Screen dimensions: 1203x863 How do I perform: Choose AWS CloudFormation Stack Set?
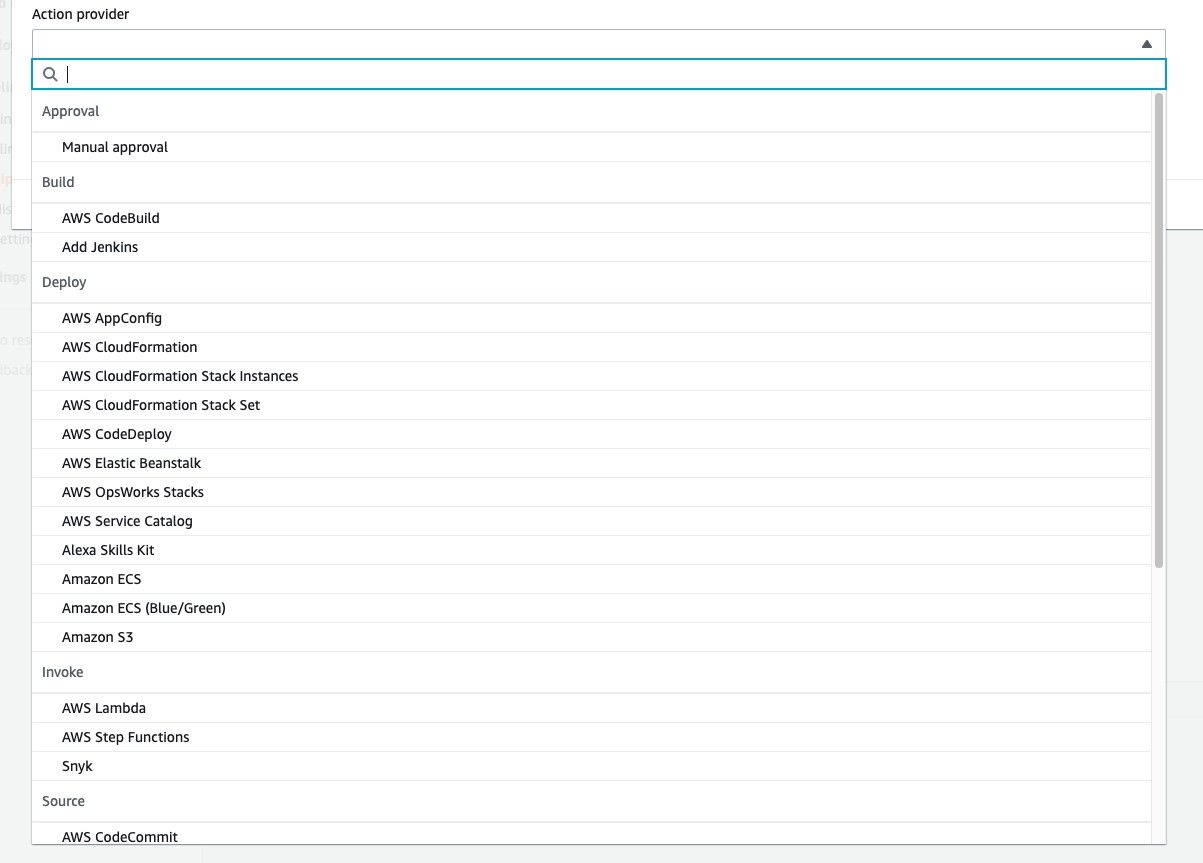(592, 405)
